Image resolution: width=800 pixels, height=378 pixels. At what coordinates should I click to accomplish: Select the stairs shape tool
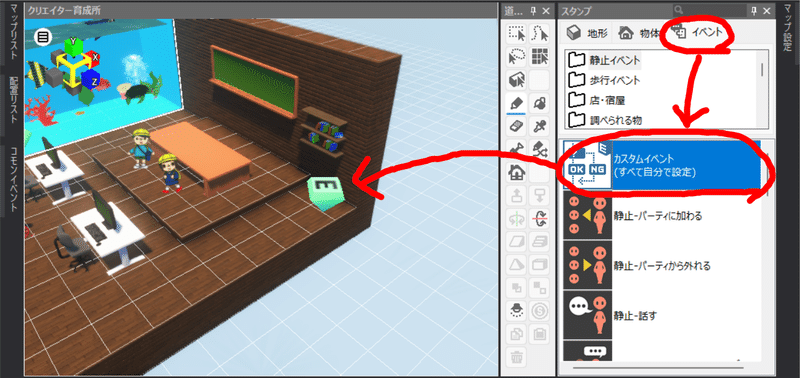pos(539,242)
